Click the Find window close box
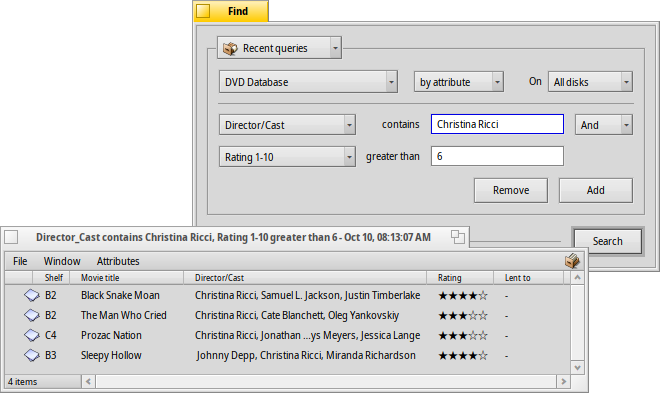 point(203,11)
